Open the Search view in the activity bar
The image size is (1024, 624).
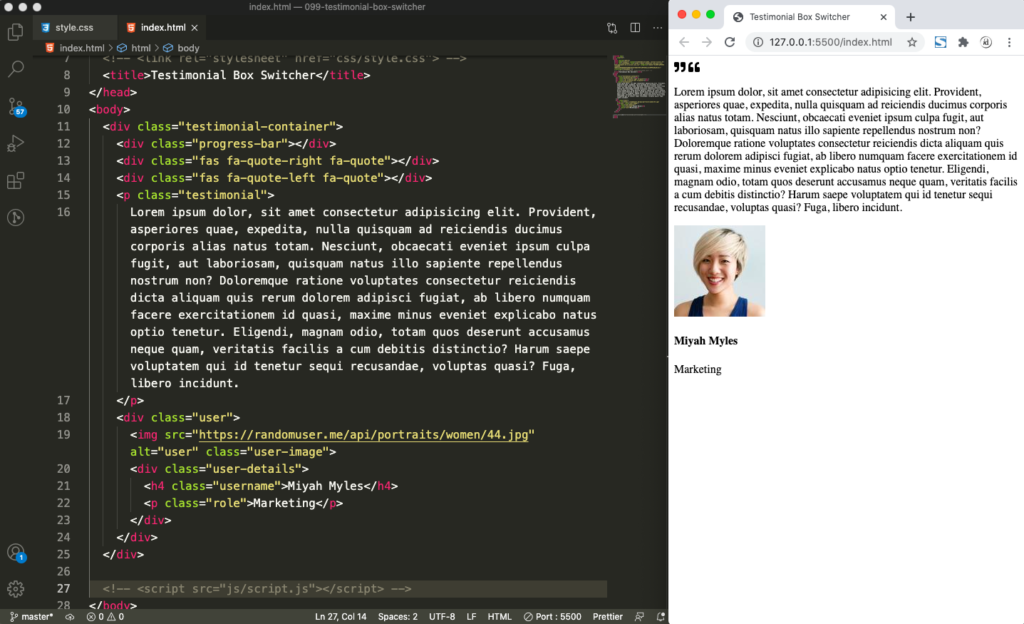tap(16, 69)
